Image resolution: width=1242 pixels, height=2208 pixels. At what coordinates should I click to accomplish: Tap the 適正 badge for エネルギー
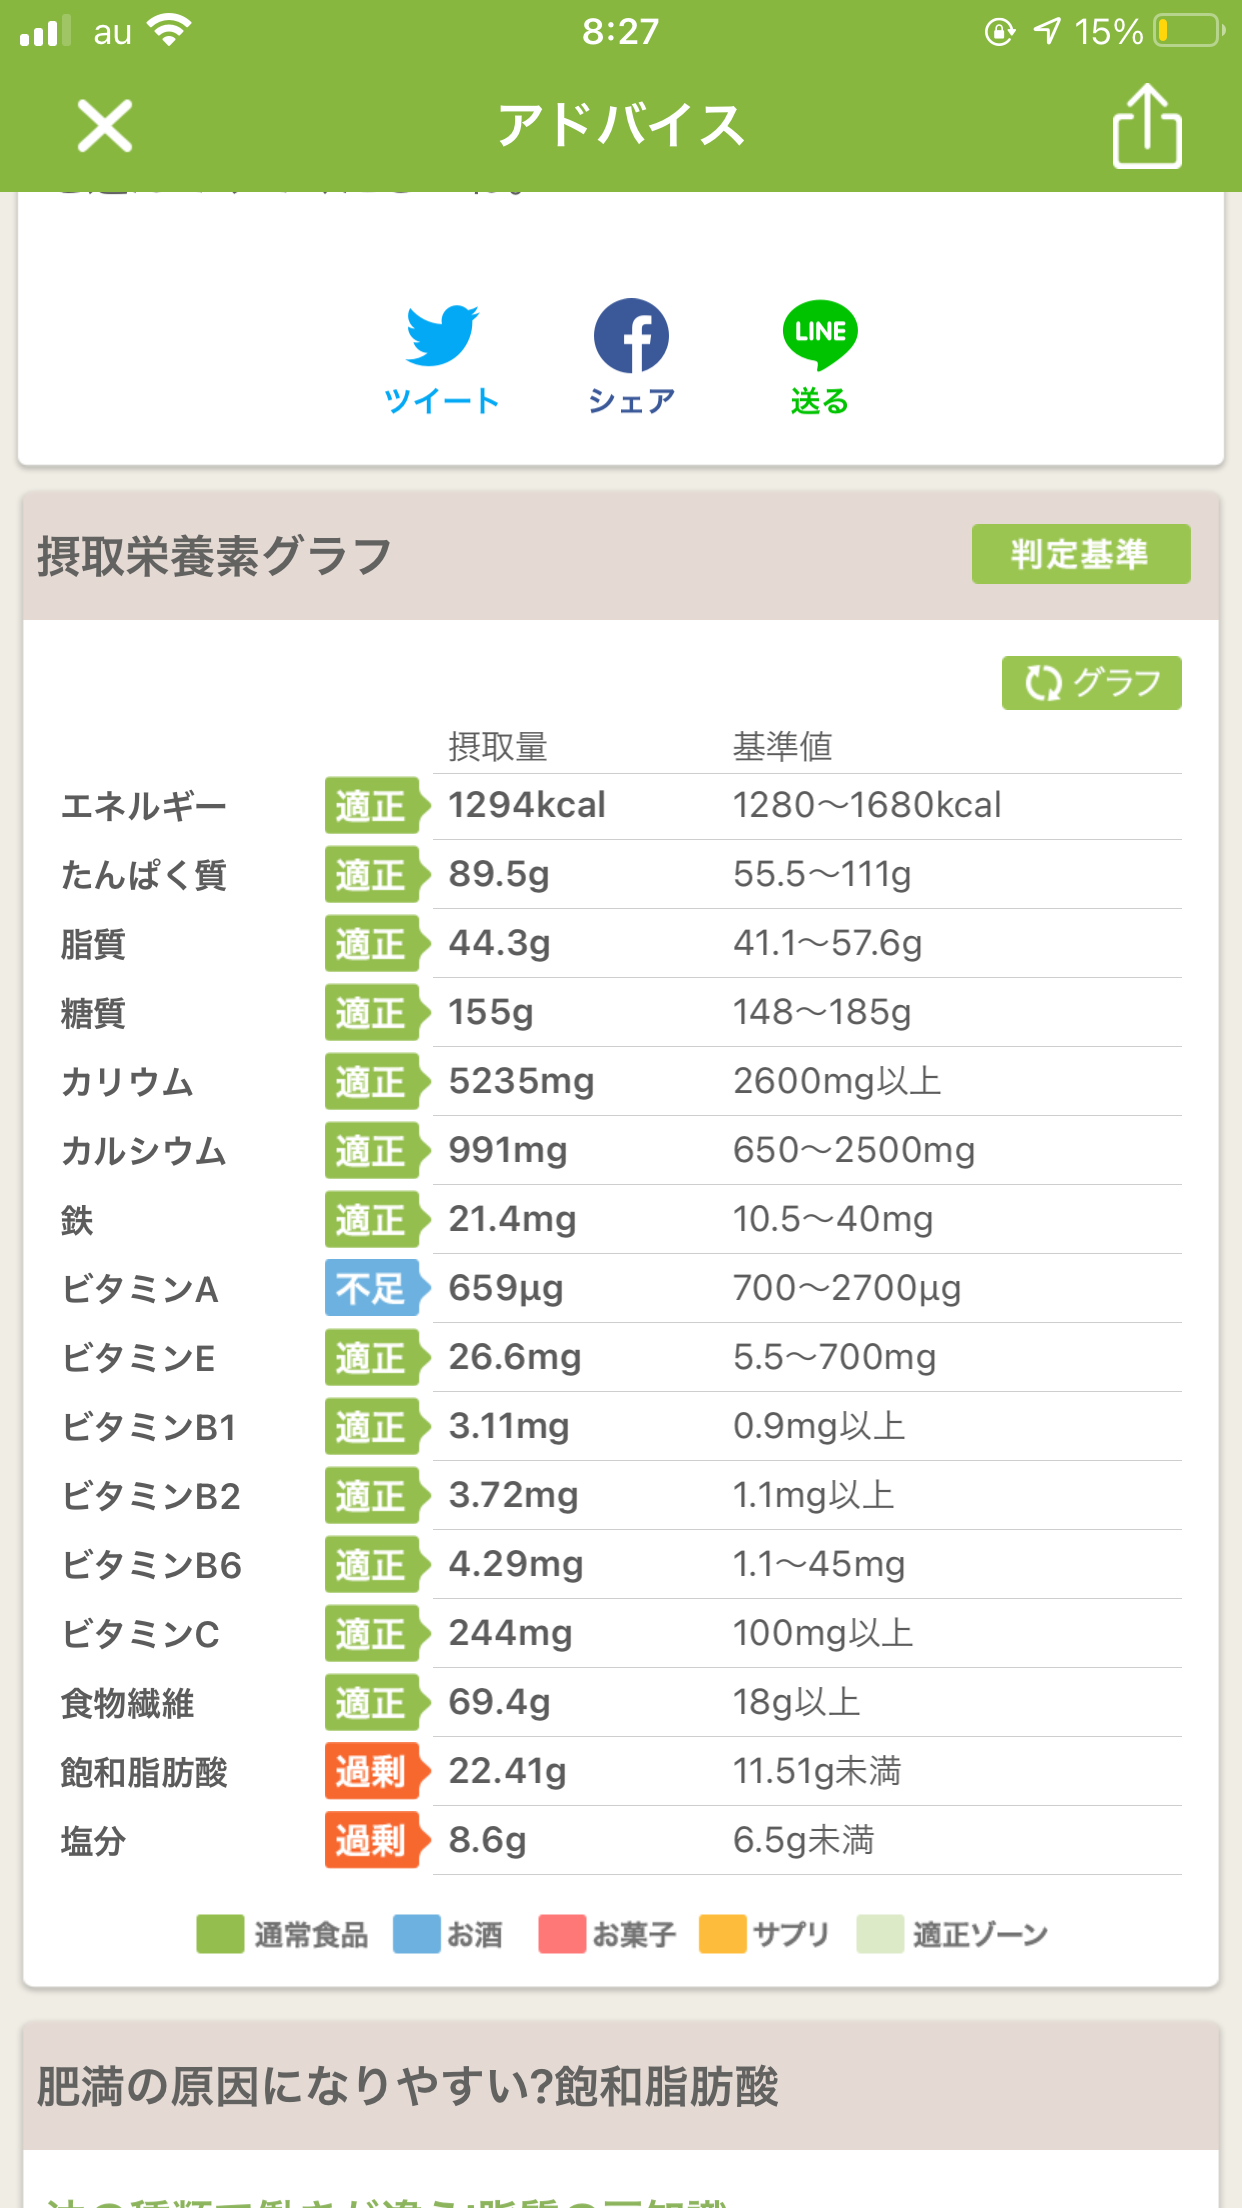(x=376, y=805)
